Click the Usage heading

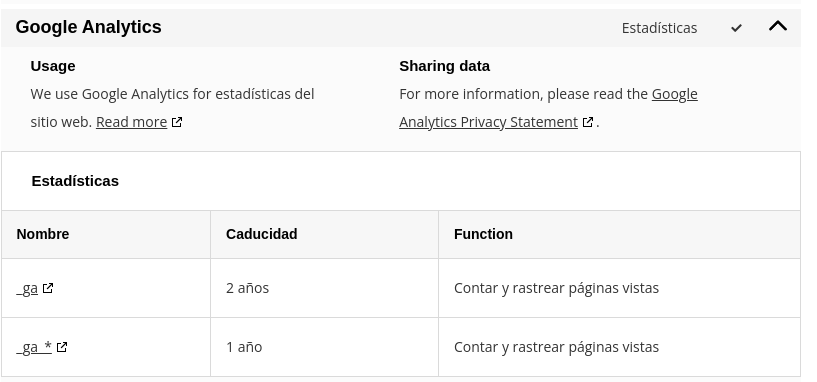click(53, 66)
